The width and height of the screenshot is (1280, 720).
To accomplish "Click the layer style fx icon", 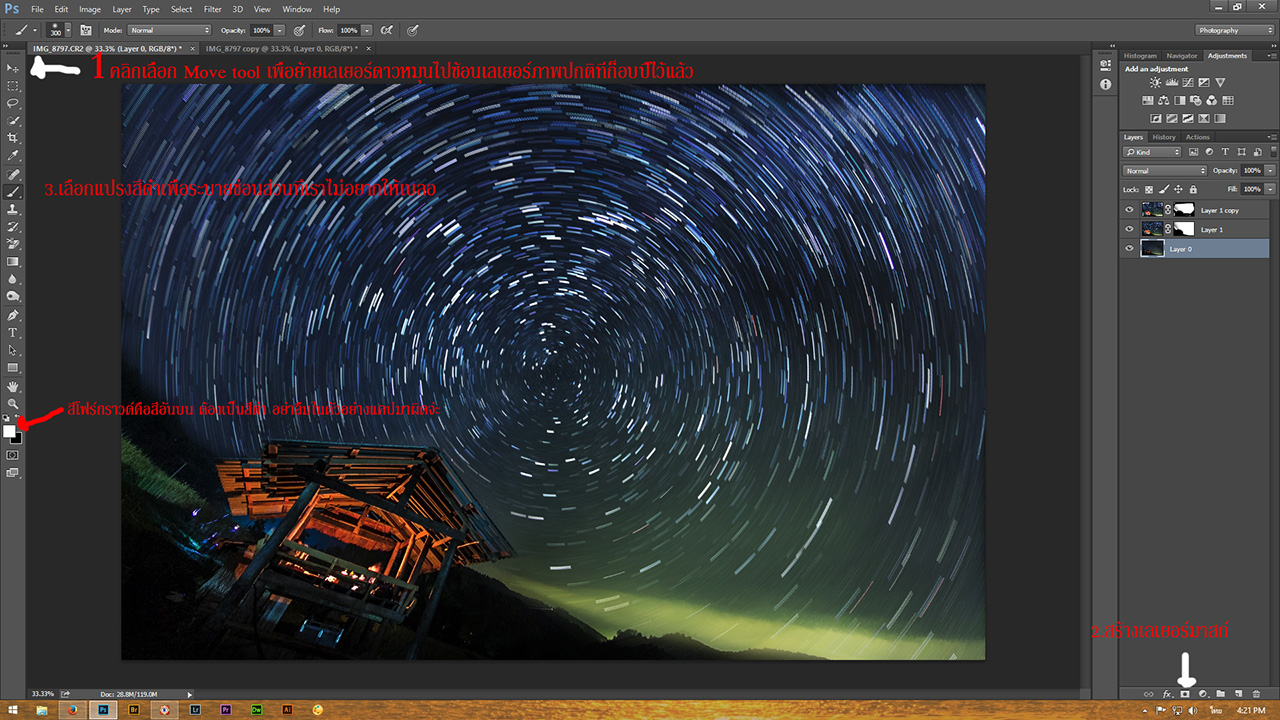I will [x=1167, y=693].
